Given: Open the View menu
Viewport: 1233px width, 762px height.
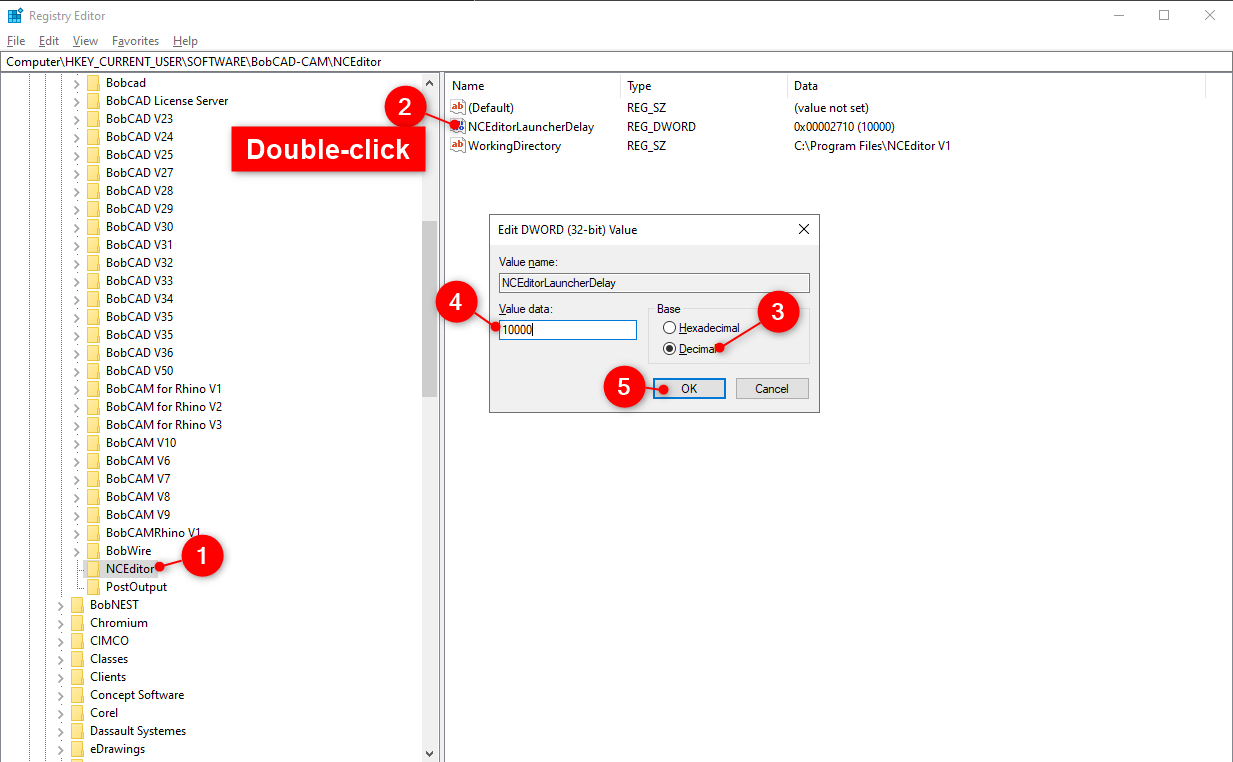Looking at the screenshot, I should click(86, 41).
